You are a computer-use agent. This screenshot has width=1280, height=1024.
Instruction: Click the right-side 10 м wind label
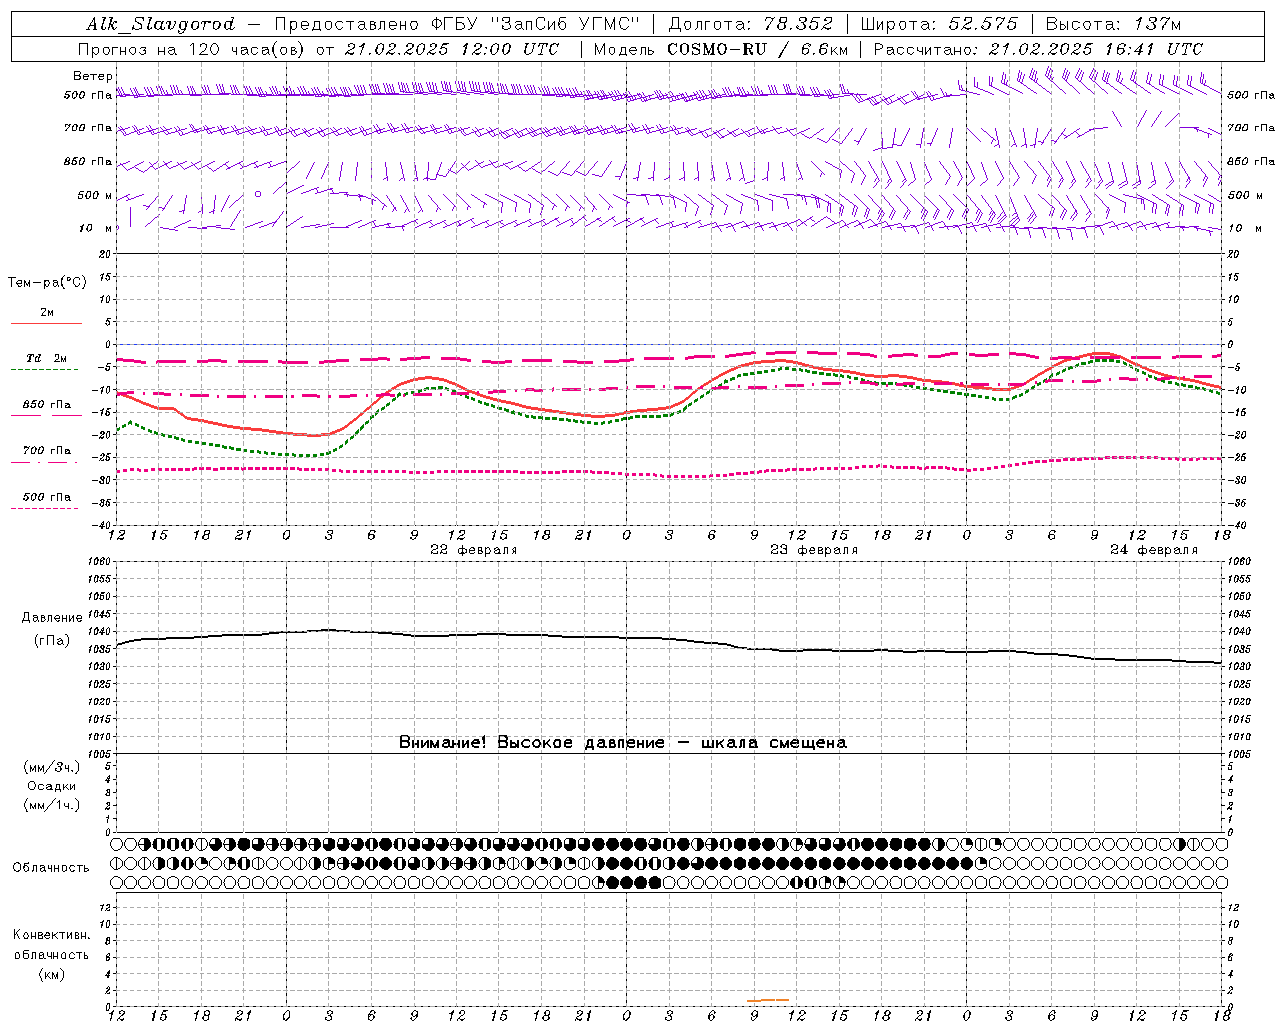click(1245, 228)
